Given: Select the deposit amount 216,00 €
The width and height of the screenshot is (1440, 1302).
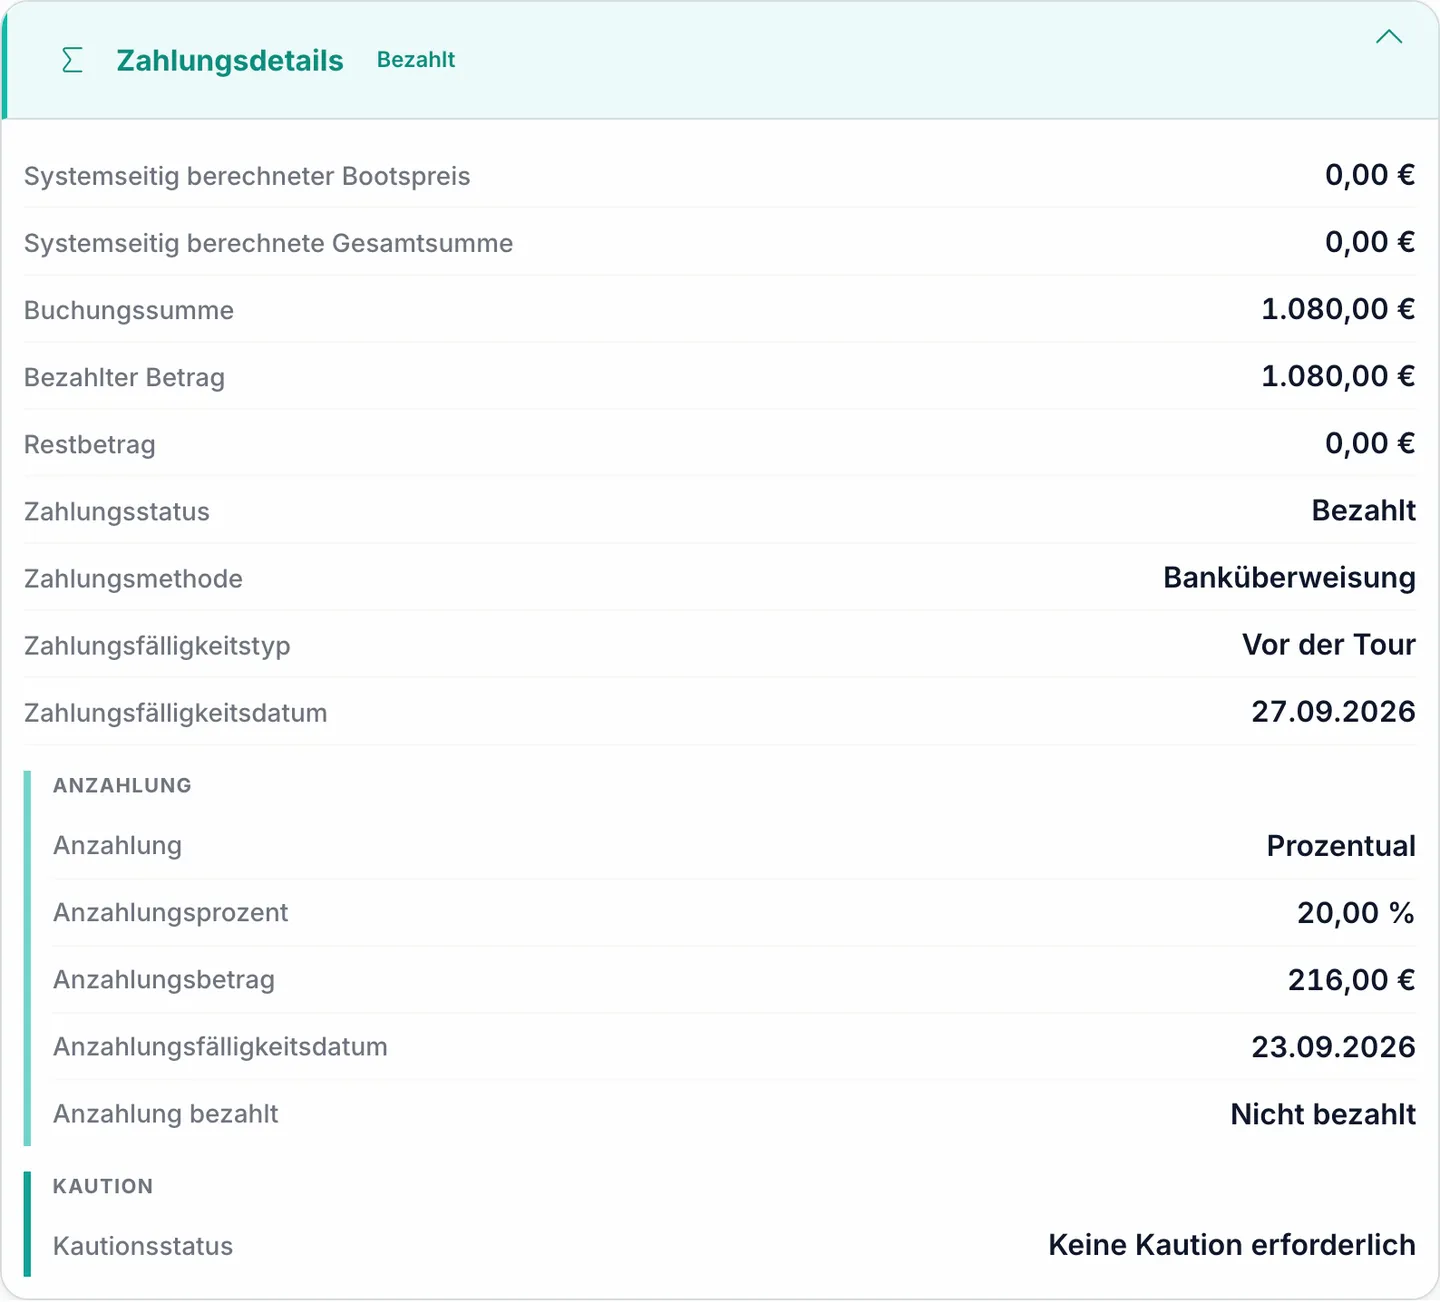Looking at the screenshot, I should [1352, 979].
